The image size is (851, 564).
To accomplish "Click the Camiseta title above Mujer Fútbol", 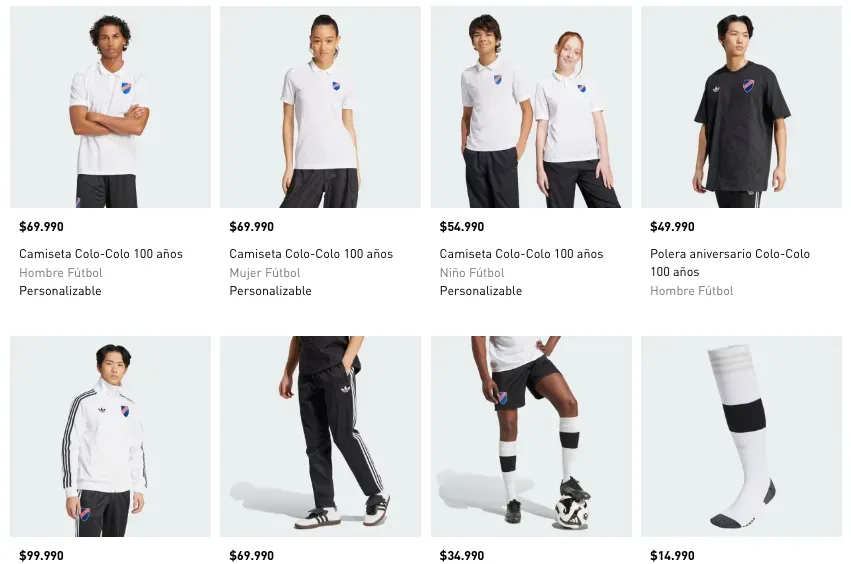I will coord(311,254).
